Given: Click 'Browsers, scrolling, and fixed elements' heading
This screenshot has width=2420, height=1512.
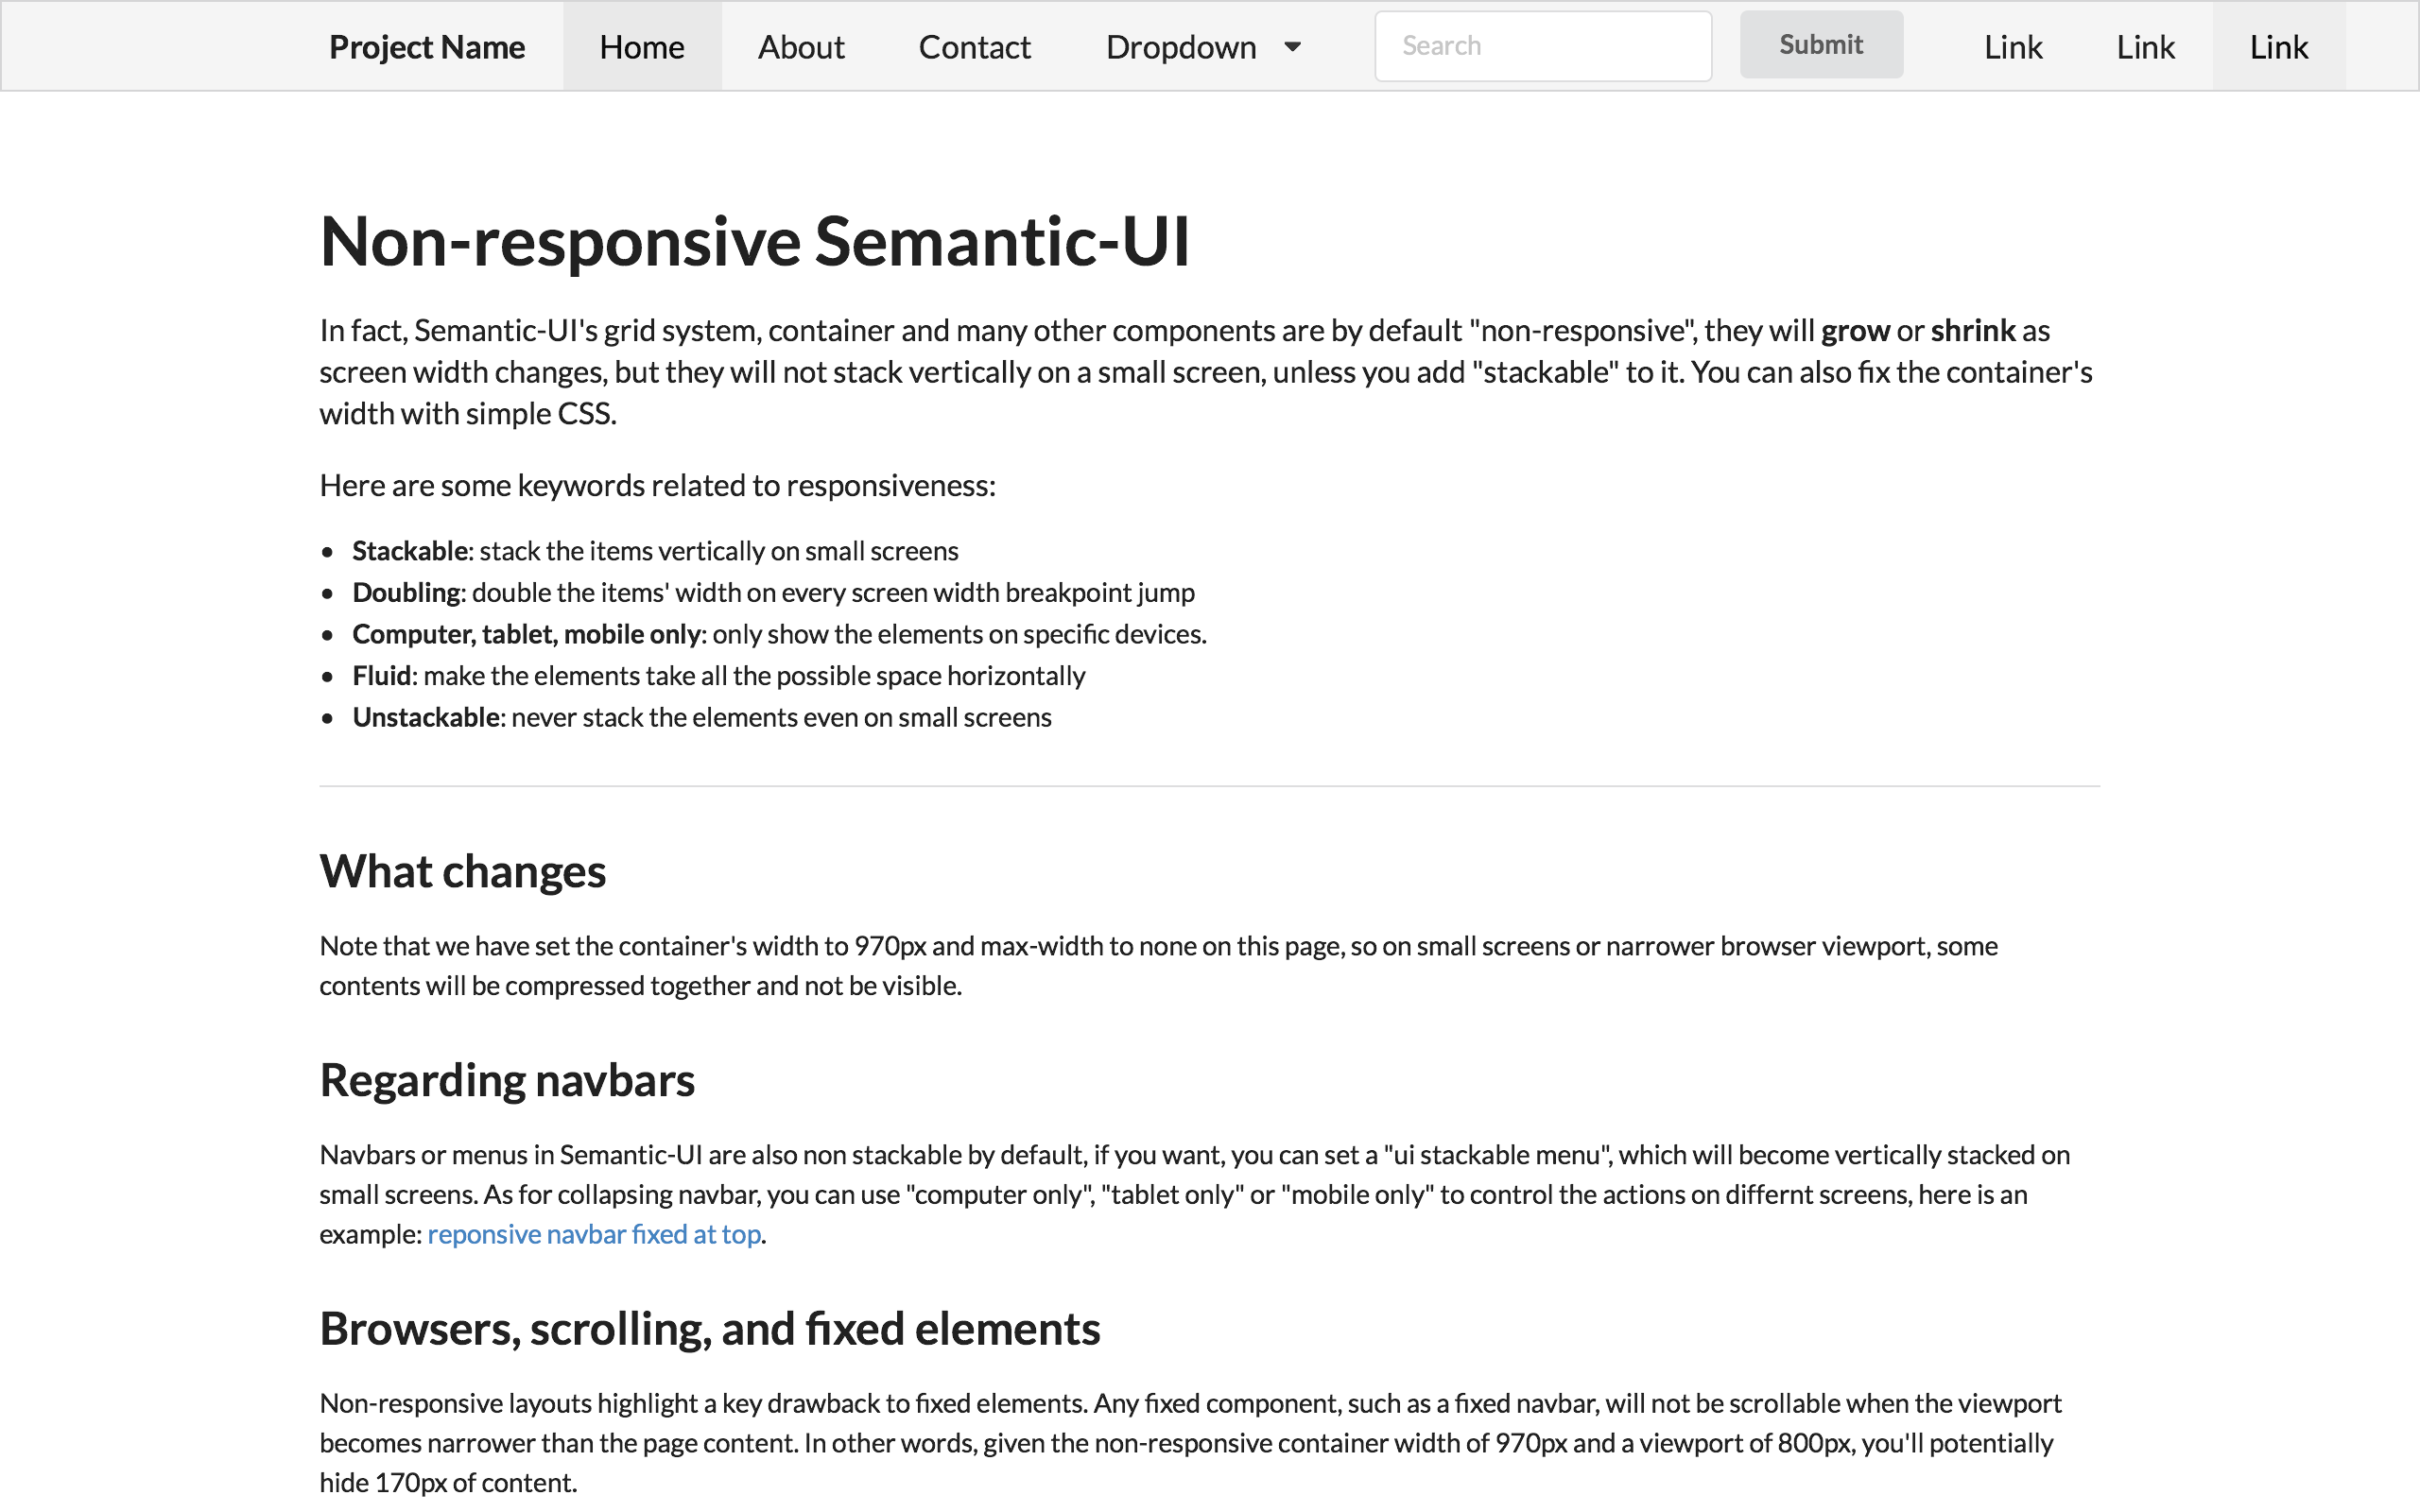Looking at the screenshot, I should tap(710, 1329).
